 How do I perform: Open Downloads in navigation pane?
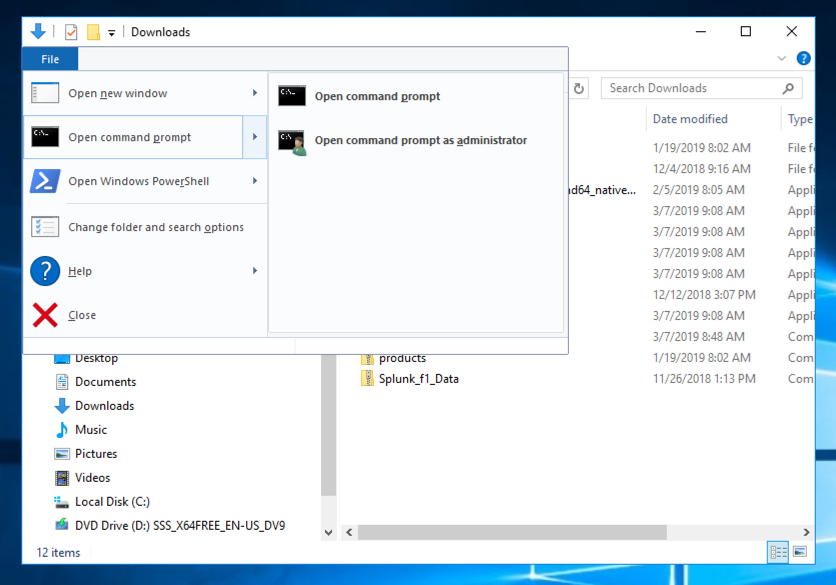pyautogui.click(x=104, y=406)
